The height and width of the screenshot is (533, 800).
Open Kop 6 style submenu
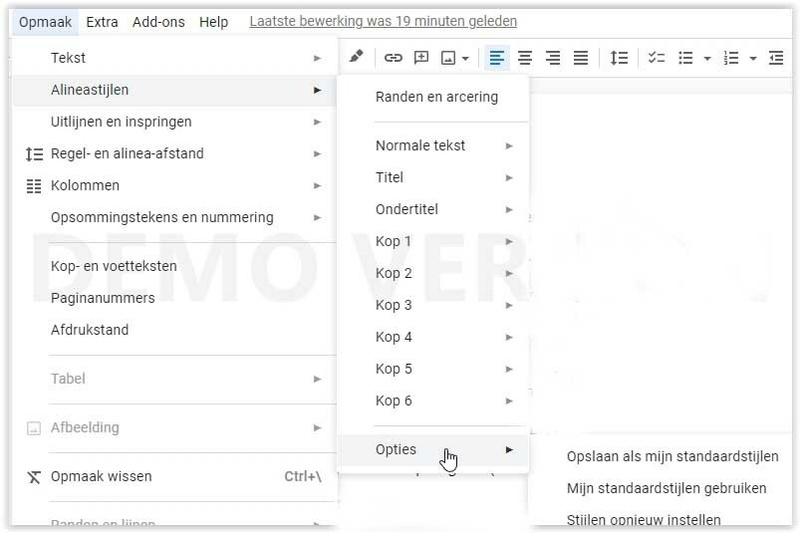434,401
